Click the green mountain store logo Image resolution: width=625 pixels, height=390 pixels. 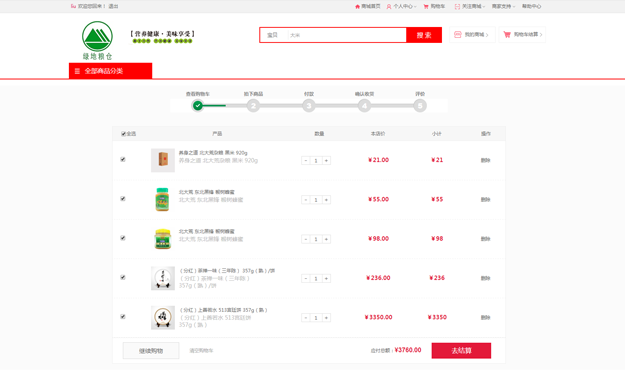pyautogui.click(x=97, y=40)
